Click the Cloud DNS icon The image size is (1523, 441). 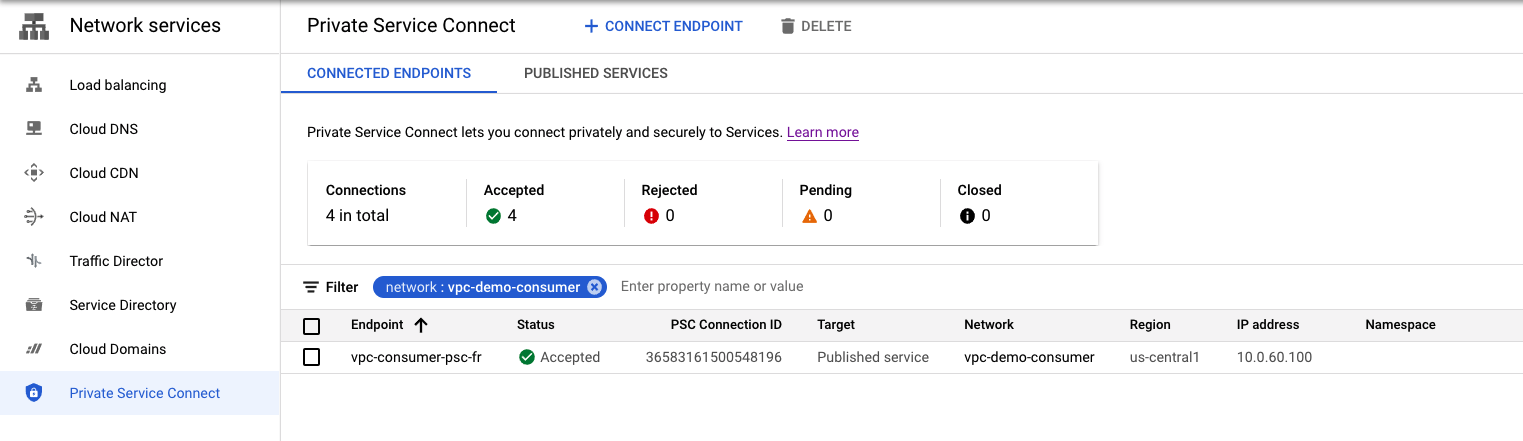click(x=34, y=129)
